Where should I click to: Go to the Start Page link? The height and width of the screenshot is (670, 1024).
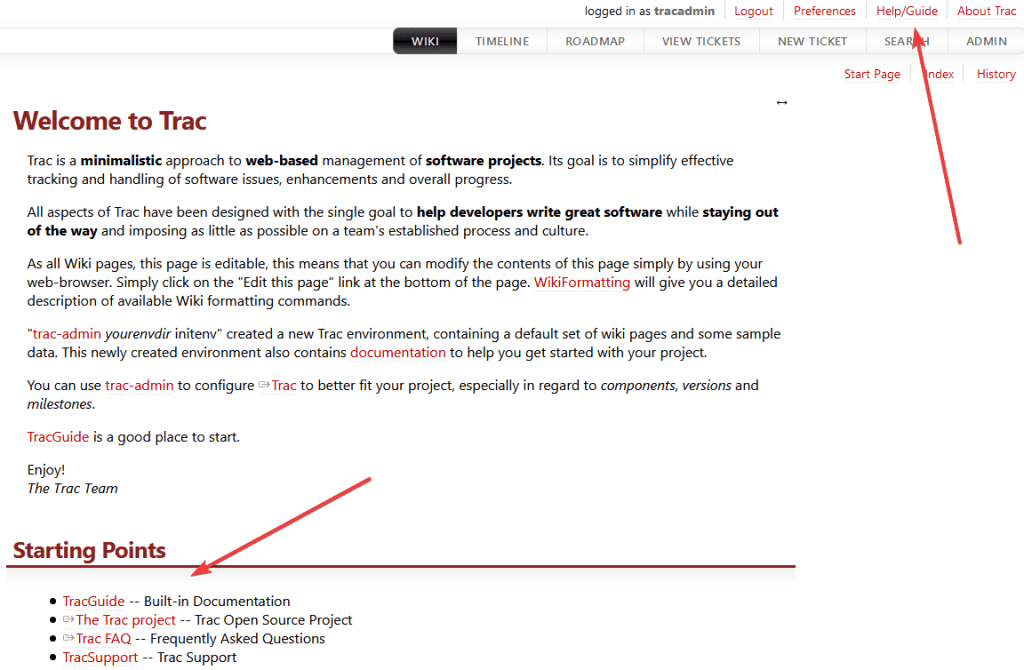(872, 74)
